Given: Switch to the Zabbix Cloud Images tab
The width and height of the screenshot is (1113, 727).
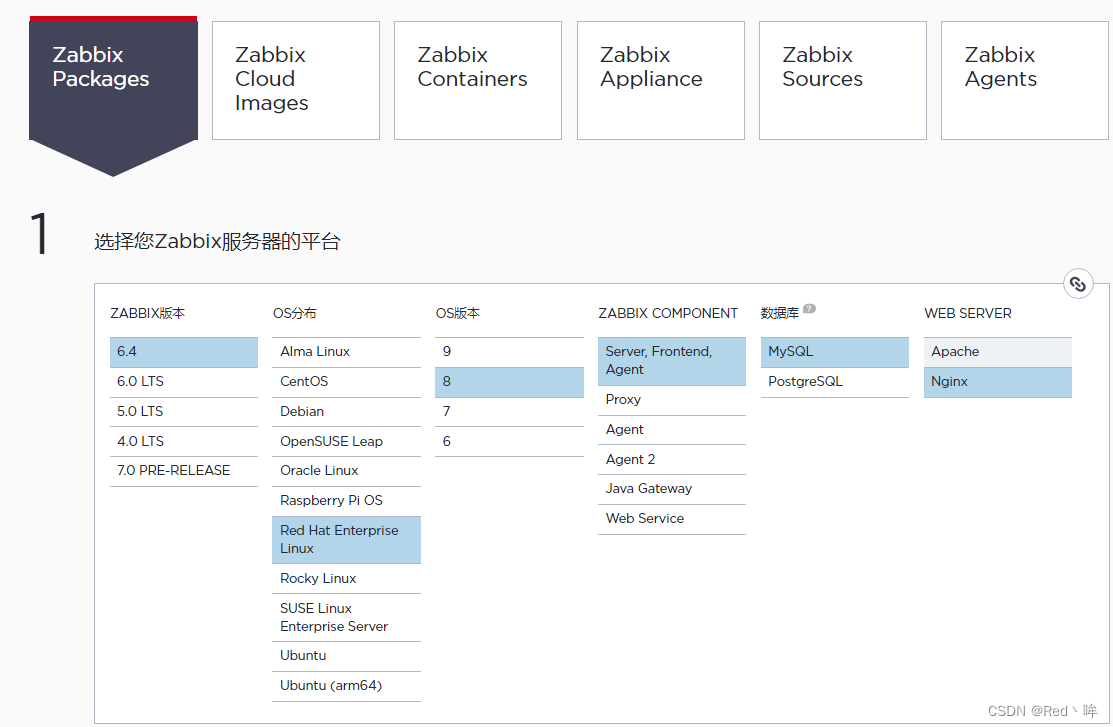Looking at the screenshot, I should [x=295, y=80].
